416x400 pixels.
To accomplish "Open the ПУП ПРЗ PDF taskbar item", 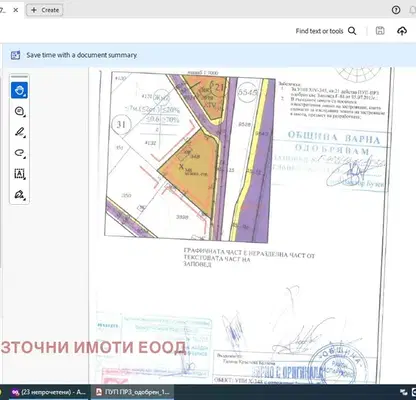I will [132, 392].
